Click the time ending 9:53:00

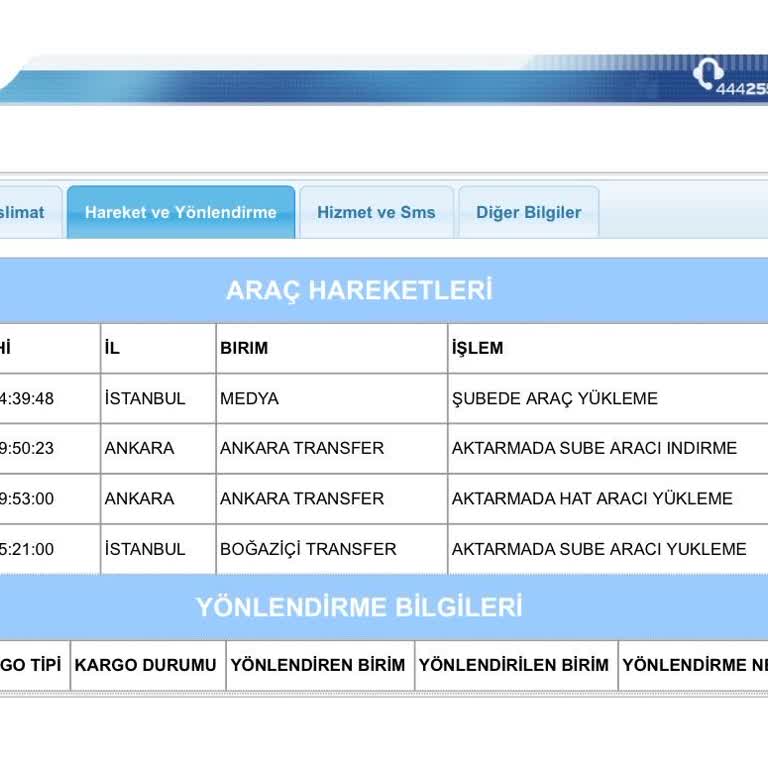tap(27, 499)
